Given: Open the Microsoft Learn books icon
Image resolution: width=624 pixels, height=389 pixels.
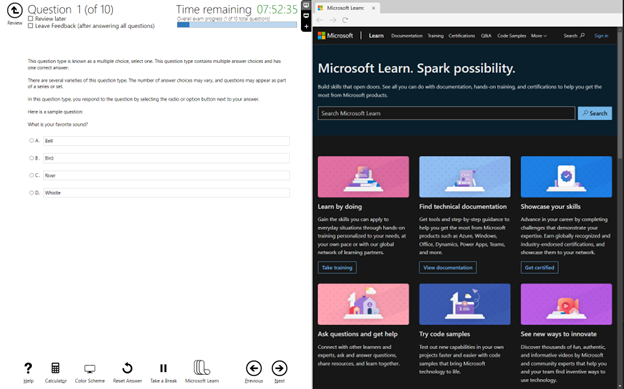Looking at the screenshot, I should (x=202, y=367).
